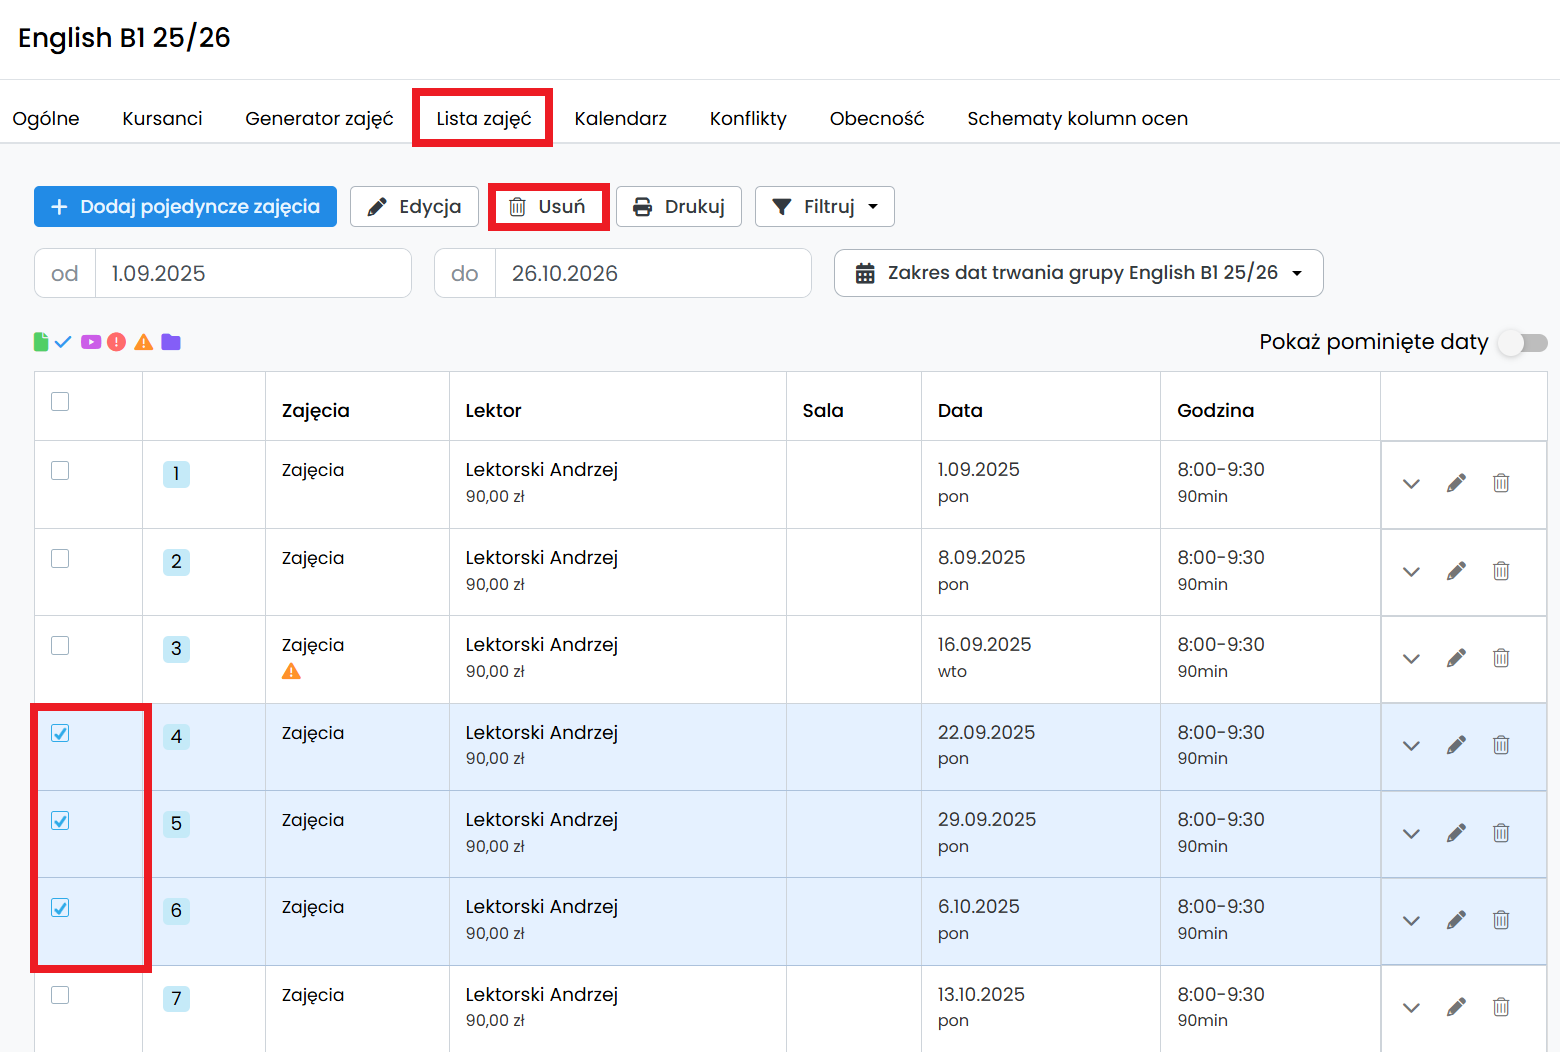Expand lesson 6 row details chevron
Image resolution: width=1560 pixels, height=1052 pixels.
click(x=1411, y=920)
